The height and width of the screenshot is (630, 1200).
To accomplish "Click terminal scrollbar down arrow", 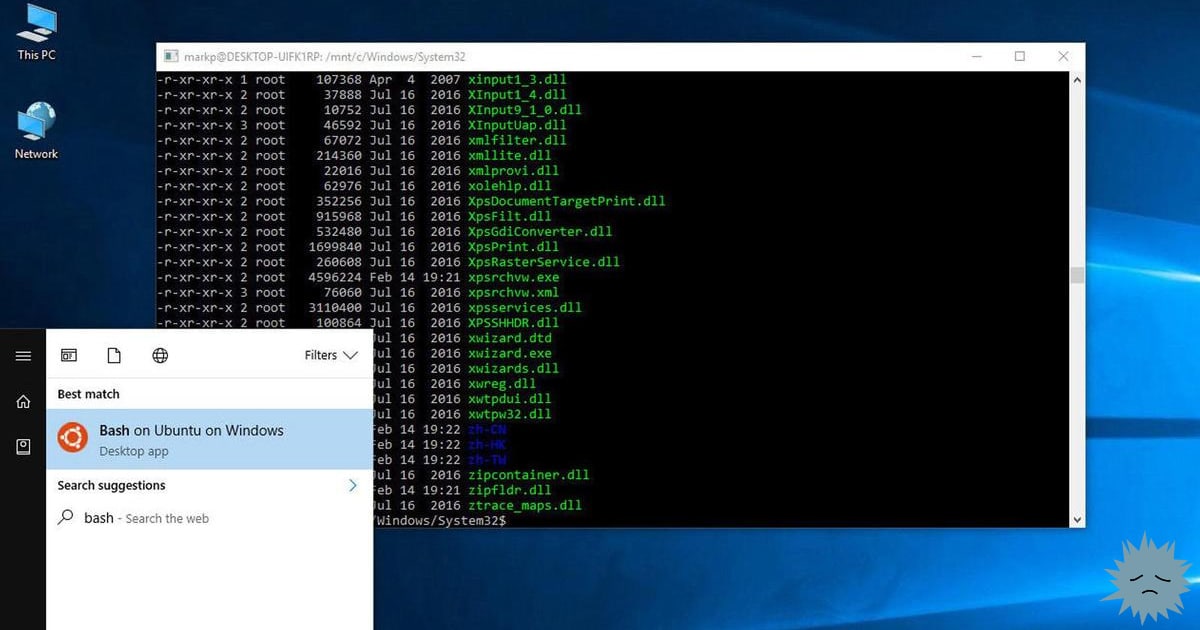I will pos(1076,520).
